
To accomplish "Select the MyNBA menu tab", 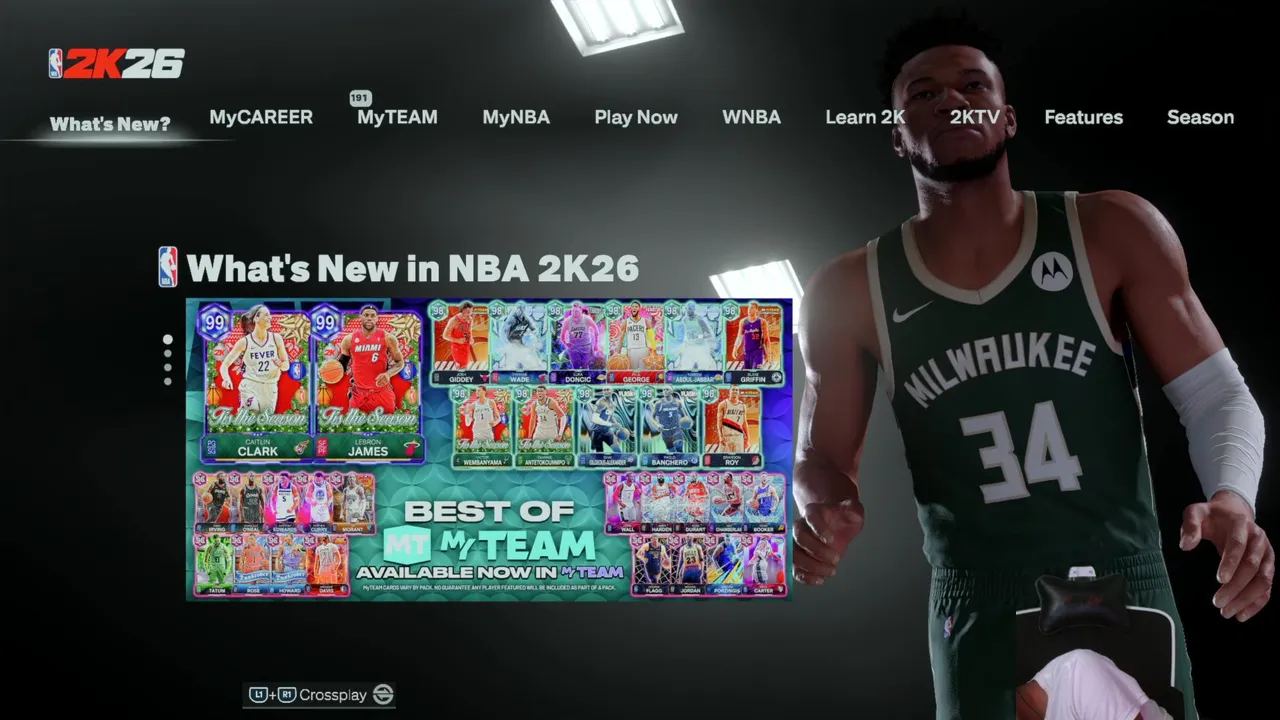I will coord(516,117).
